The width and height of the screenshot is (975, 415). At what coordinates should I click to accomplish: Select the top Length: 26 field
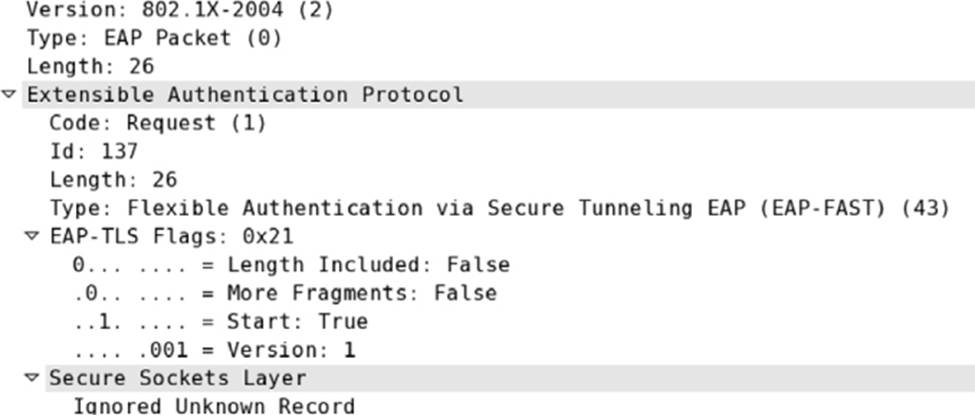90,67
